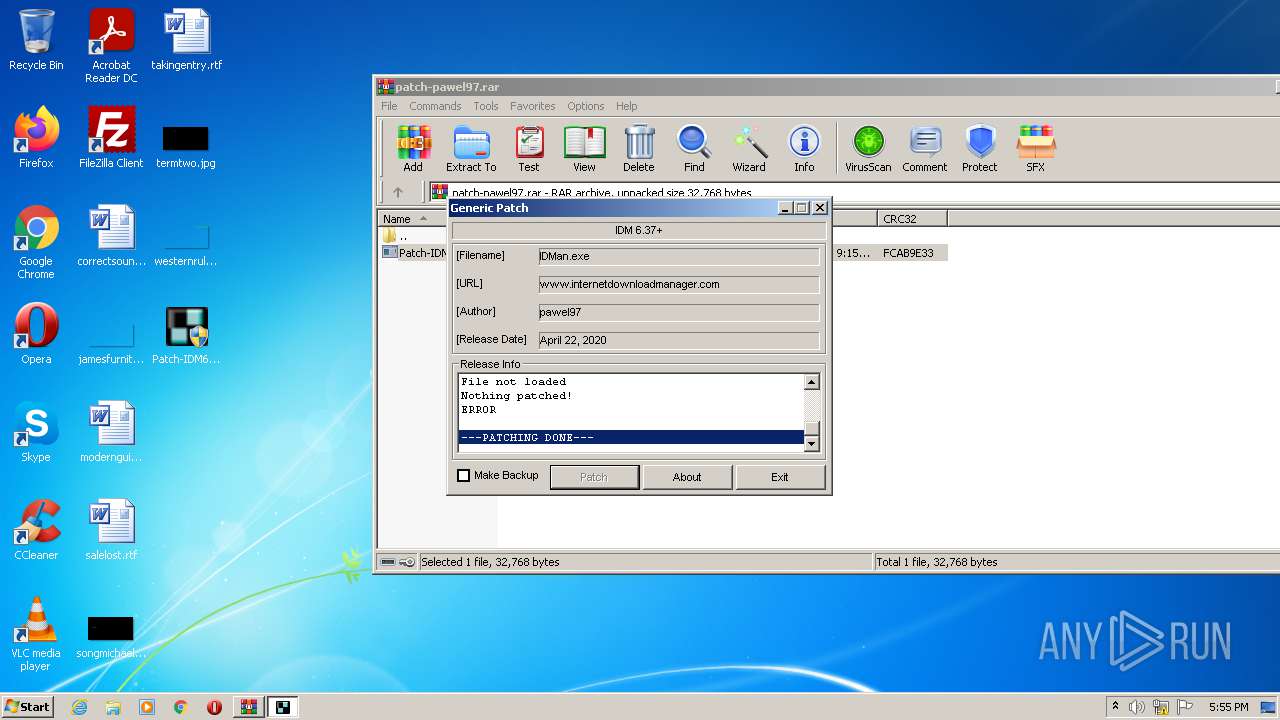The width and height of the screenshot is (1280, 720).
Task: Open Windows Explorer from taskbar
Action: (113, 707)
